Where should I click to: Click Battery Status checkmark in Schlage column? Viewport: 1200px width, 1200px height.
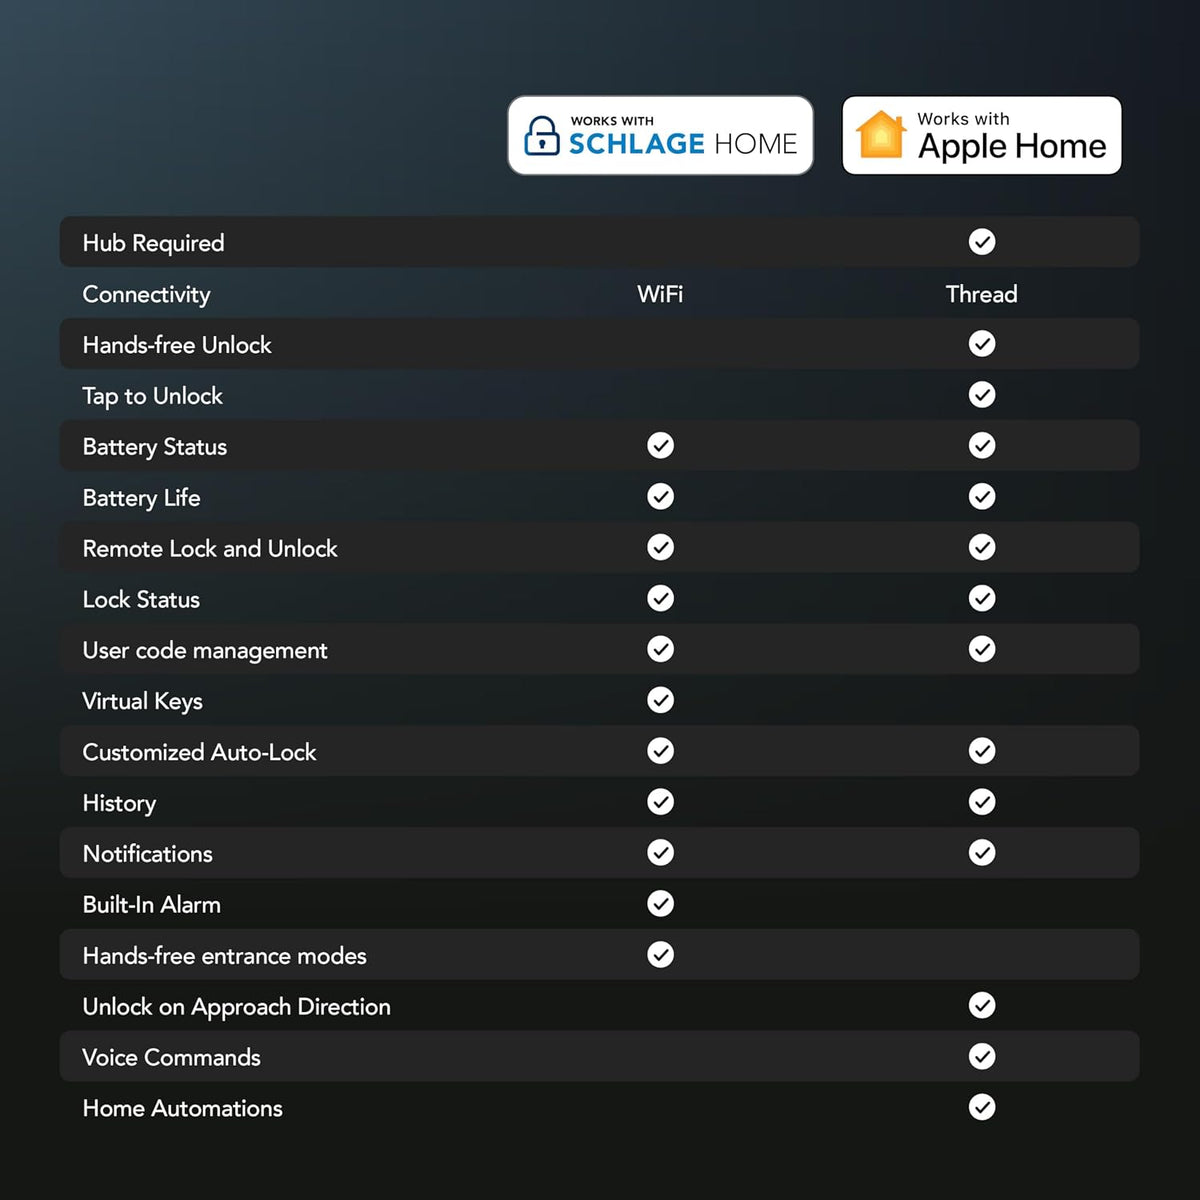coord(660,446)
